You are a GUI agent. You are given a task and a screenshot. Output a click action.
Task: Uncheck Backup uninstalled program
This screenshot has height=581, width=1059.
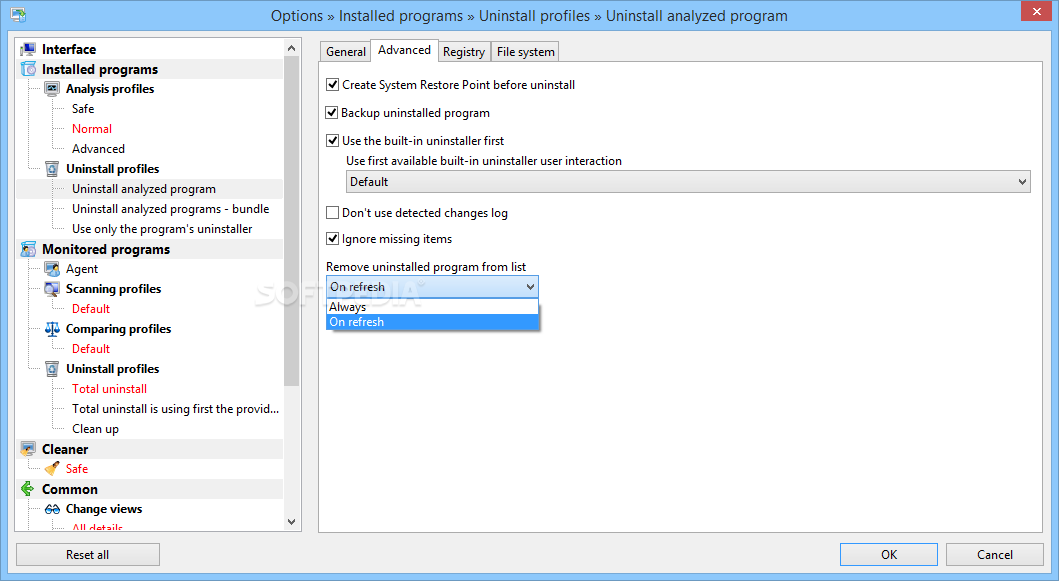pyautogui.click(x=332, y=113)
